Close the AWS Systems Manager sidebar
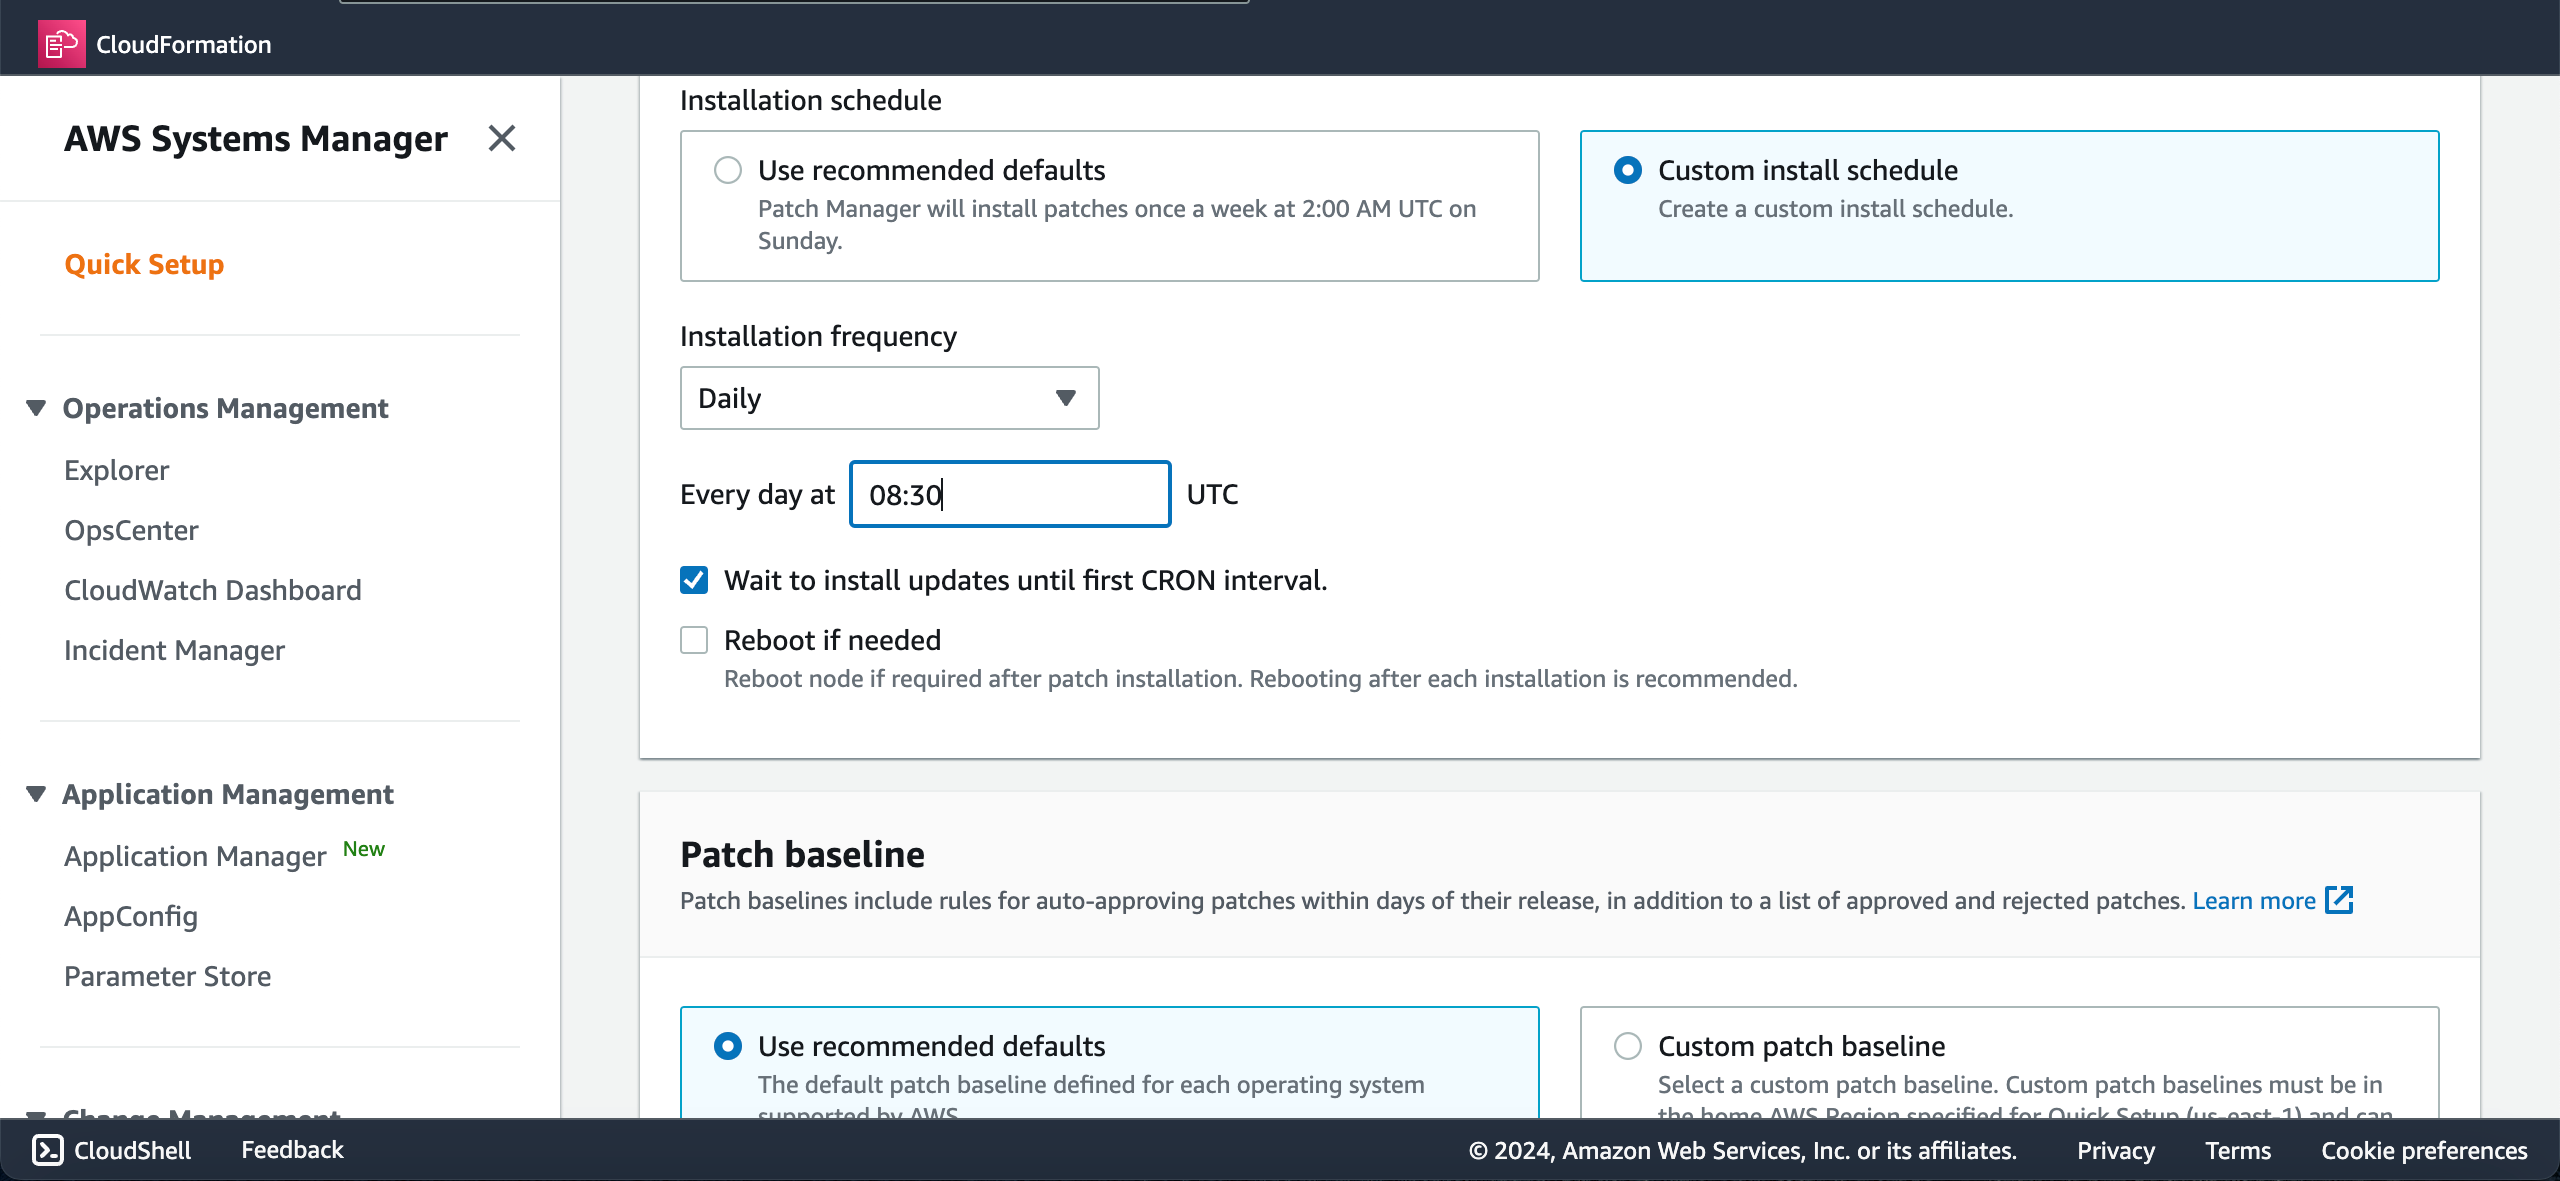Viewport: 2560px width, 1181px height. point(502,138)
